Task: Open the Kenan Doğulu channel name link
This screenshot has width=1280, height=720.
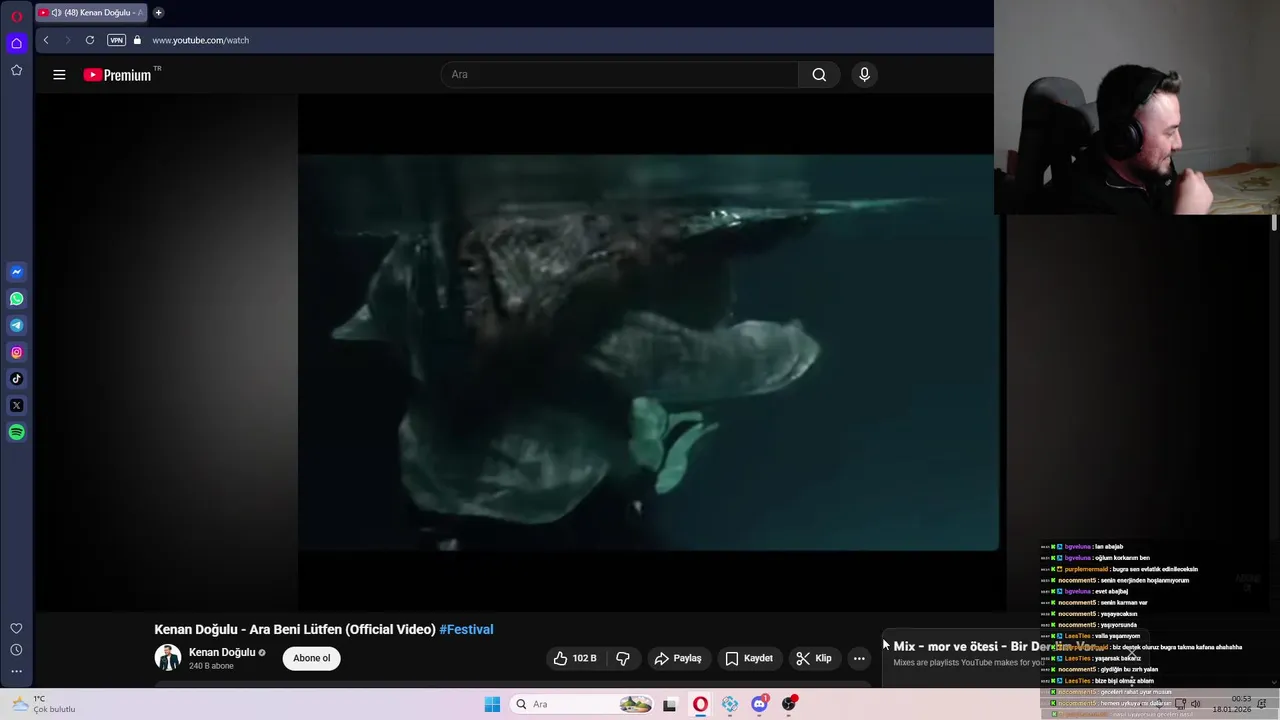Action: [x=222, y=652]
